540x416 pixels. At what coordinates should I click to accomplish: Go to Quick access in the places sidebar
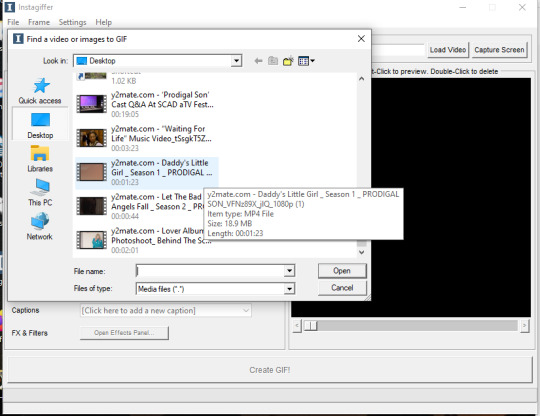[40, 91]
